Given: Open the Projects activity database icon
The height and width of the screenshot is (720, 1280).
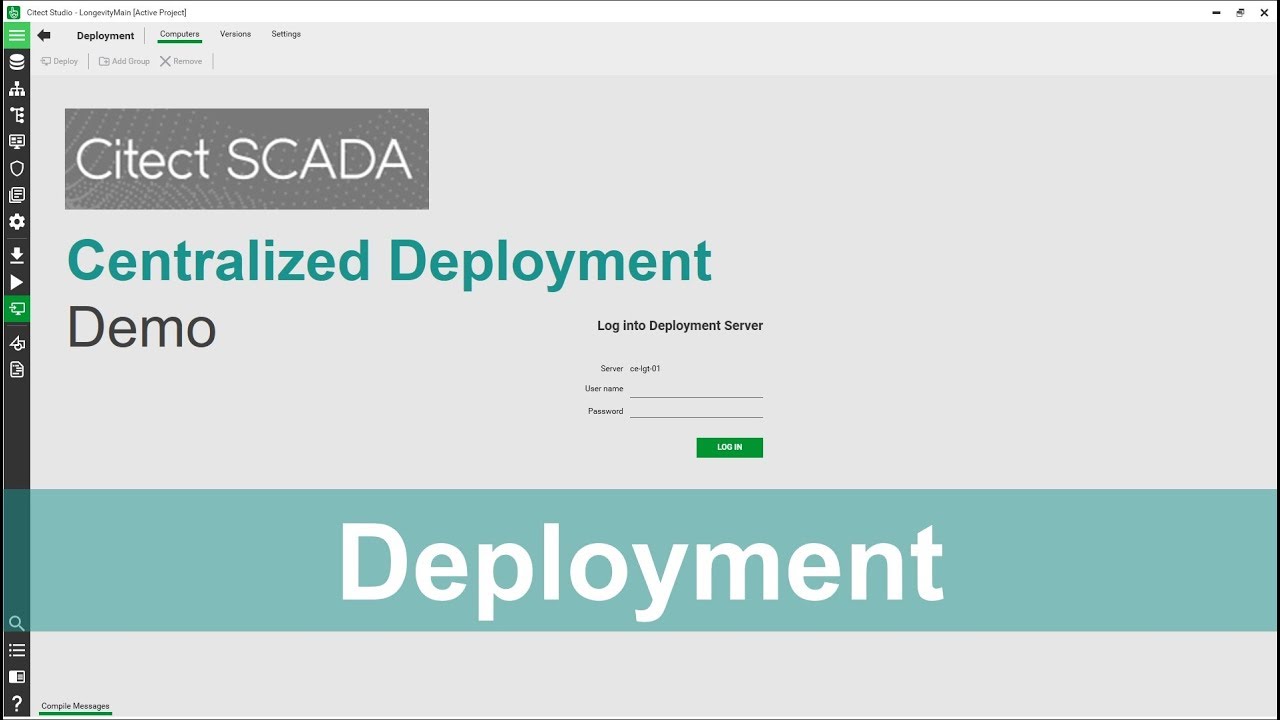Looking at the screenshot, I should [x=16, y=62].
